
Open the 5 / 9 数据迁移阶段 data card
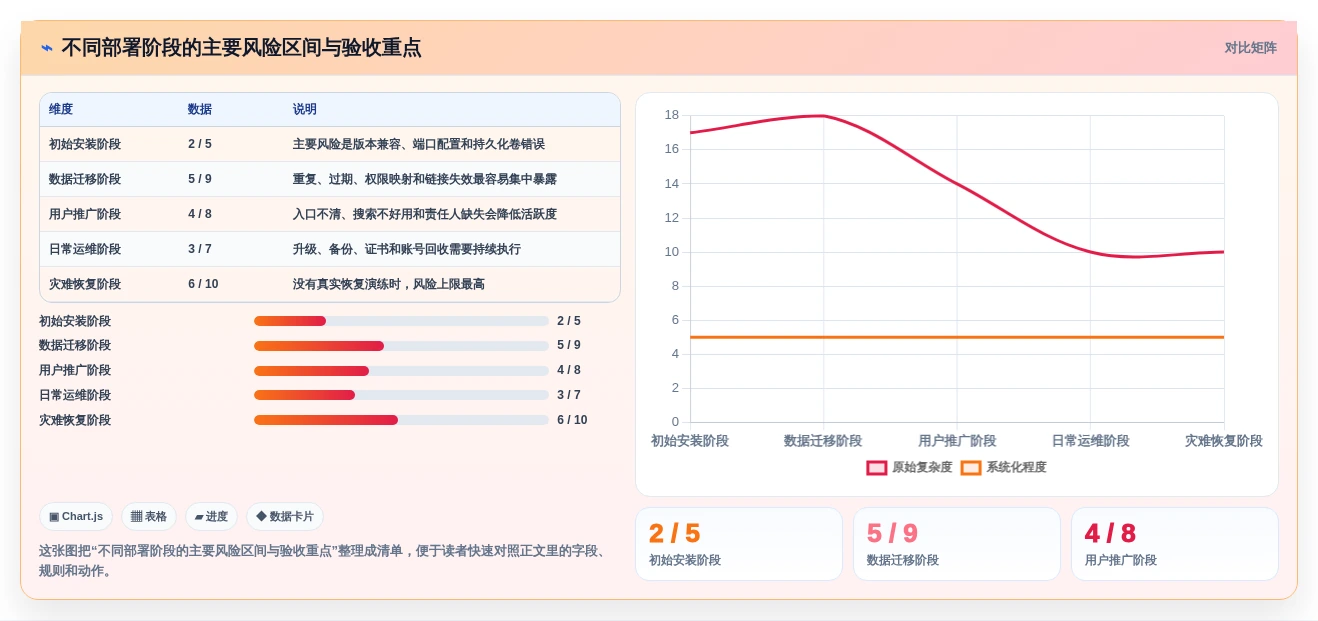tap(957, 544)
